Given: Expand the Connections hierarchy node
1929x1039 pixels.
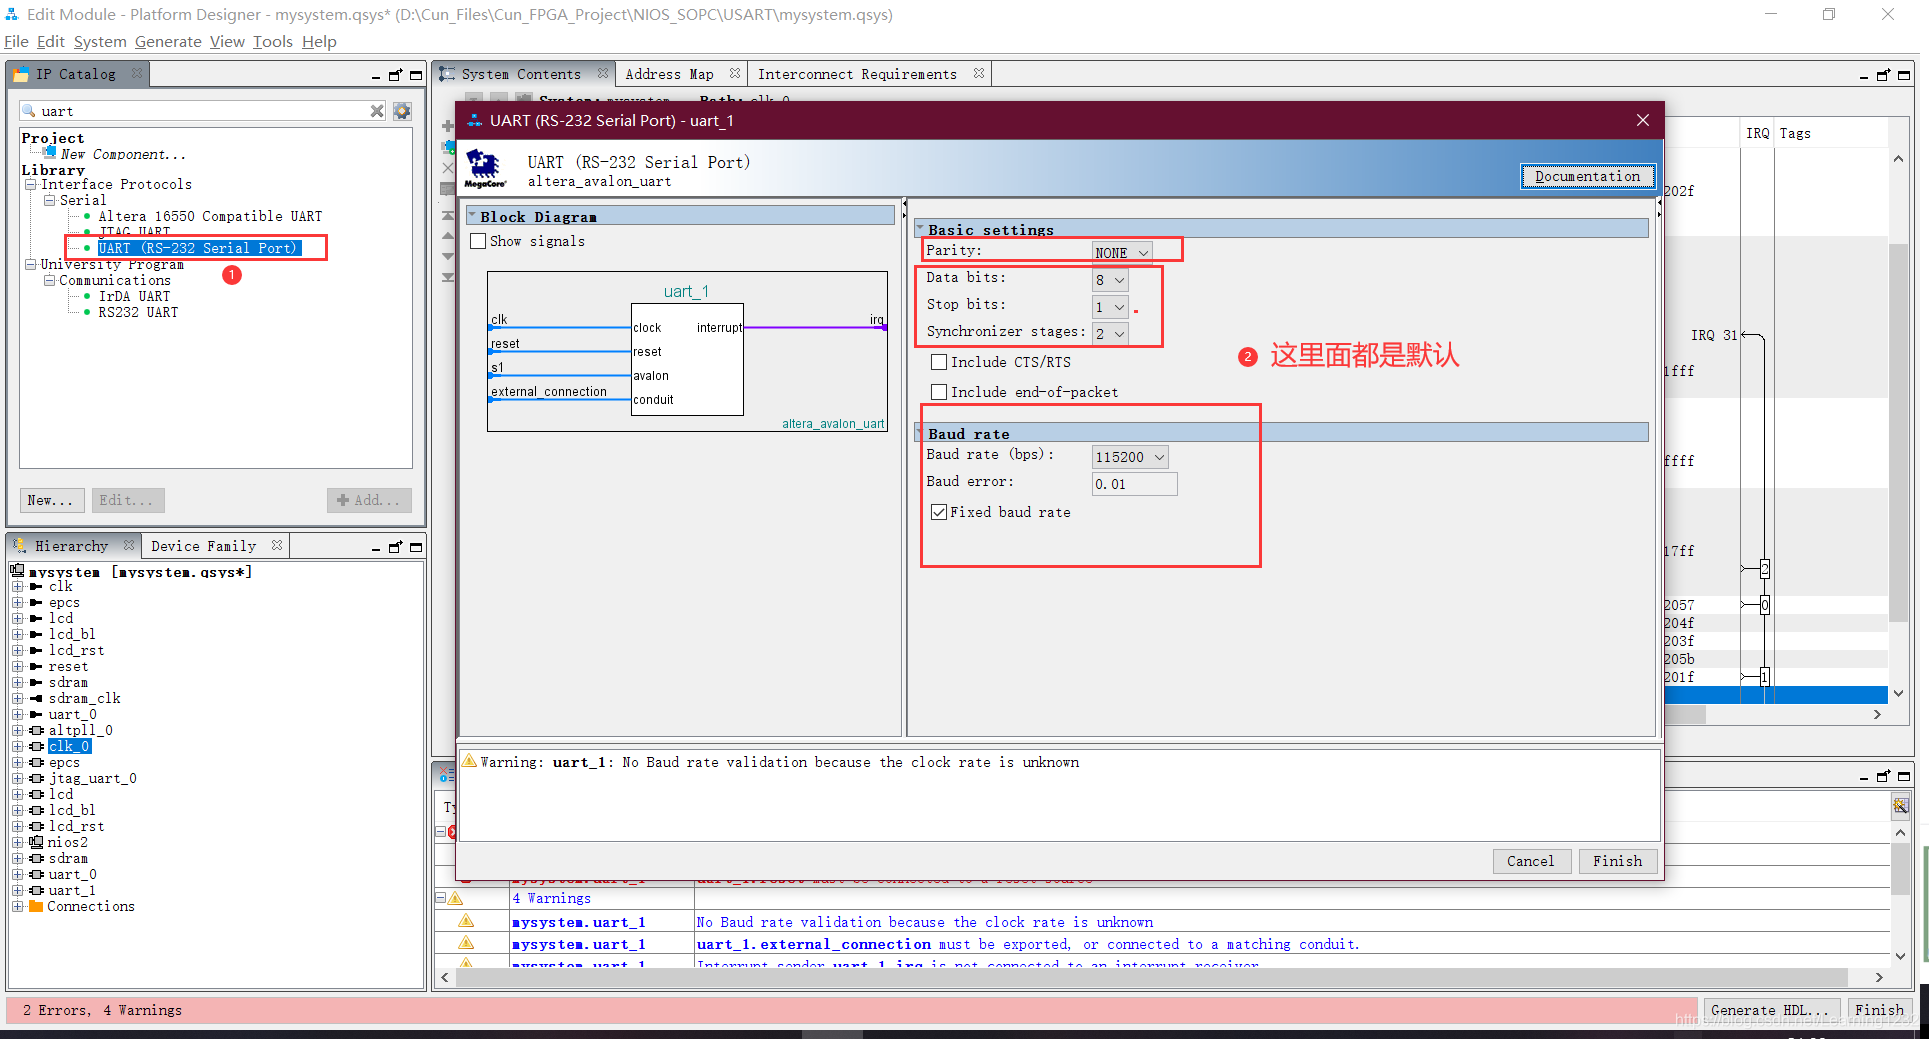Looking at the screenshot, I should (17, 906).
